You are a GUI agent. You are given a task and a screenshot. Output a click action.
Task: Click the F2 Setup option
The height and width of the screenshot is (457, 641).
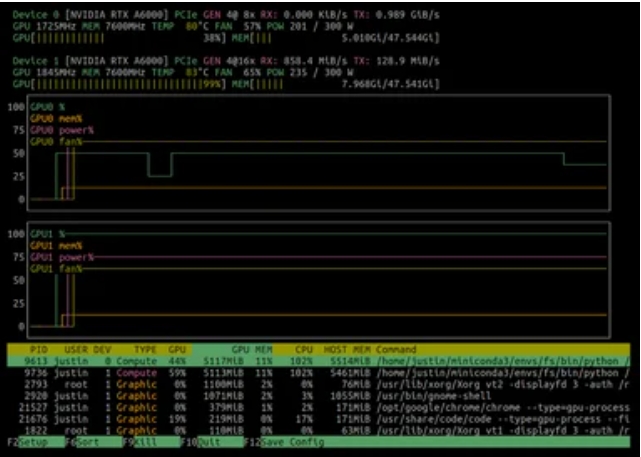32,441
